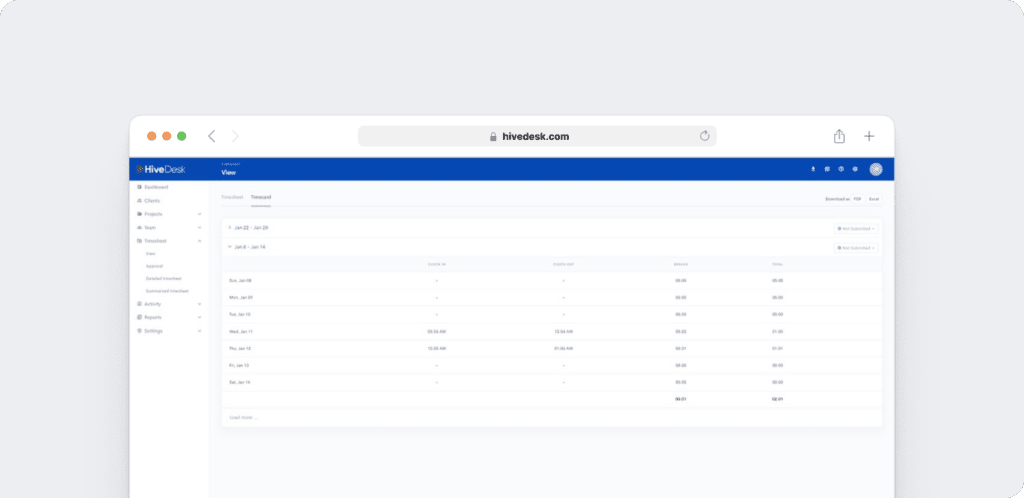Open the Not Submitted dropdown for Jan 8 week
The image size is (1024, 498).
[x=857, y=247]
